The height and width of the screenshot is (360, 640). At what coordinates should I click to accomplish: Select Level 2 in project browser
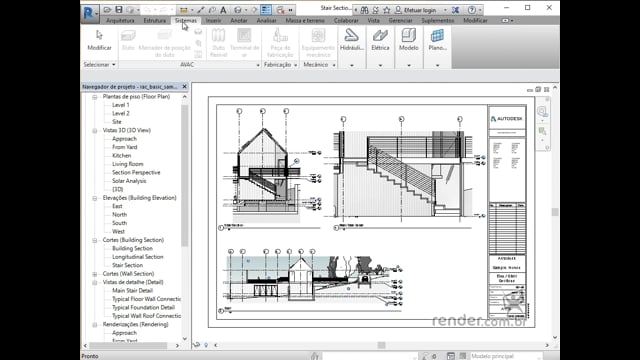[120, 113]
